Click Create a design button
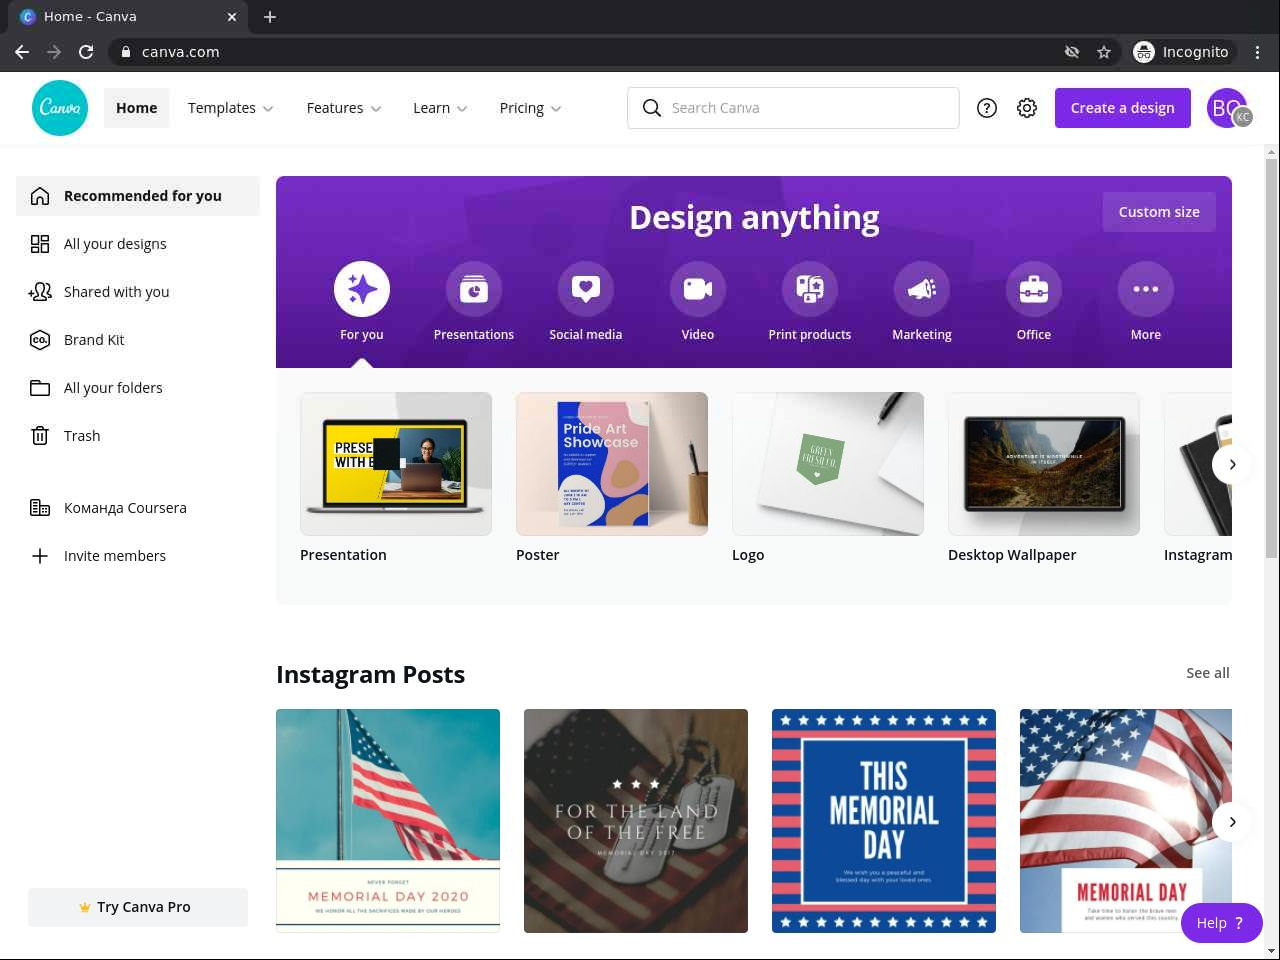Viewport: 1280px width, 960px height. click(1123, 108)
